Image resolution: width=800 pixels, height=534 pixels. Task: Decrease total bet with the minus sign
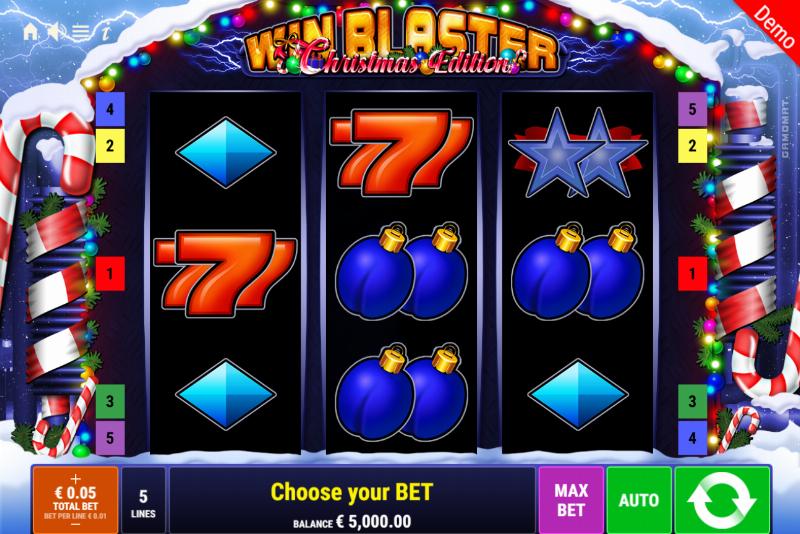(76, 524)
